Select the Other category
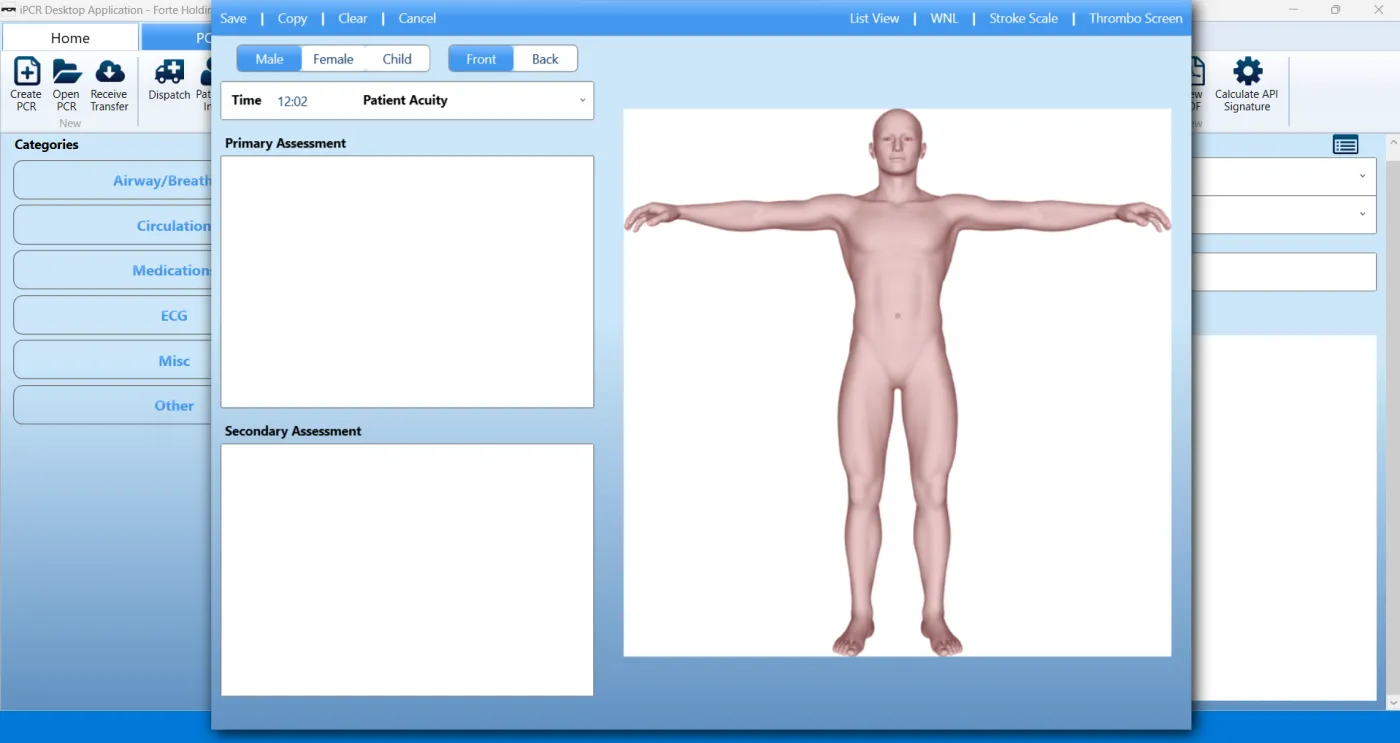The image size is (1400, 743). pos(113,405)
